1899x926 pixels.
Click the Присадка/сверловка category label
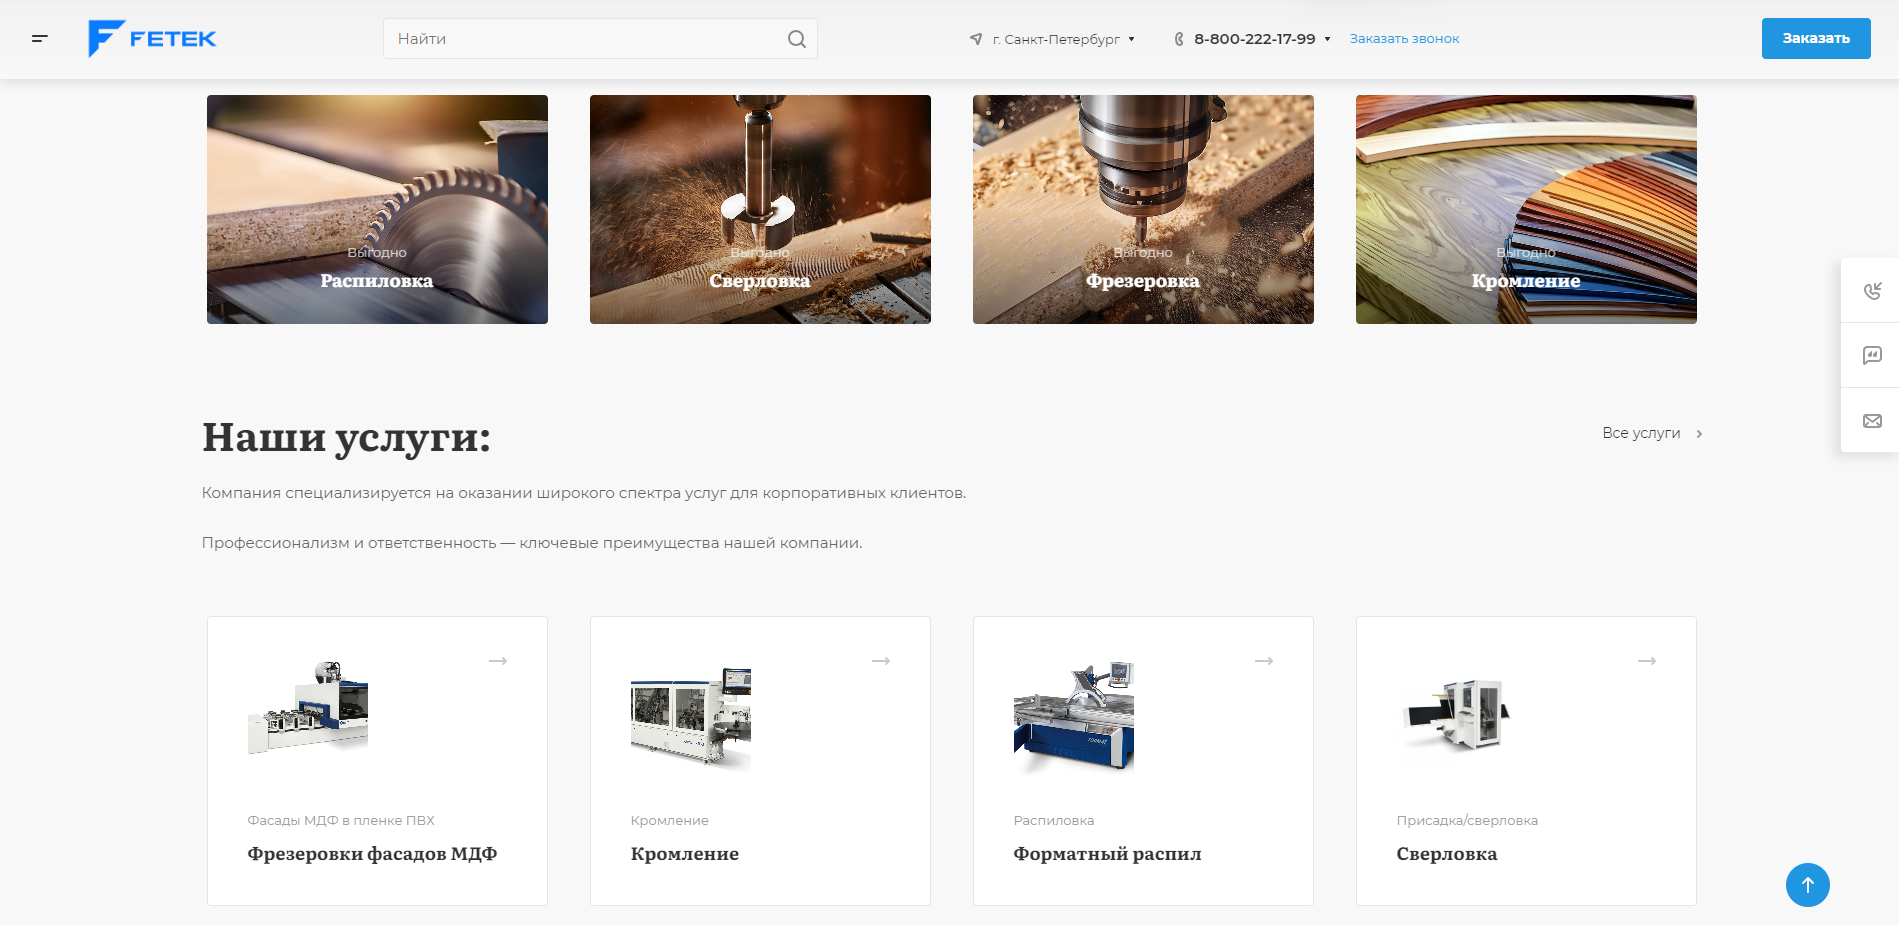point(1467,820)
